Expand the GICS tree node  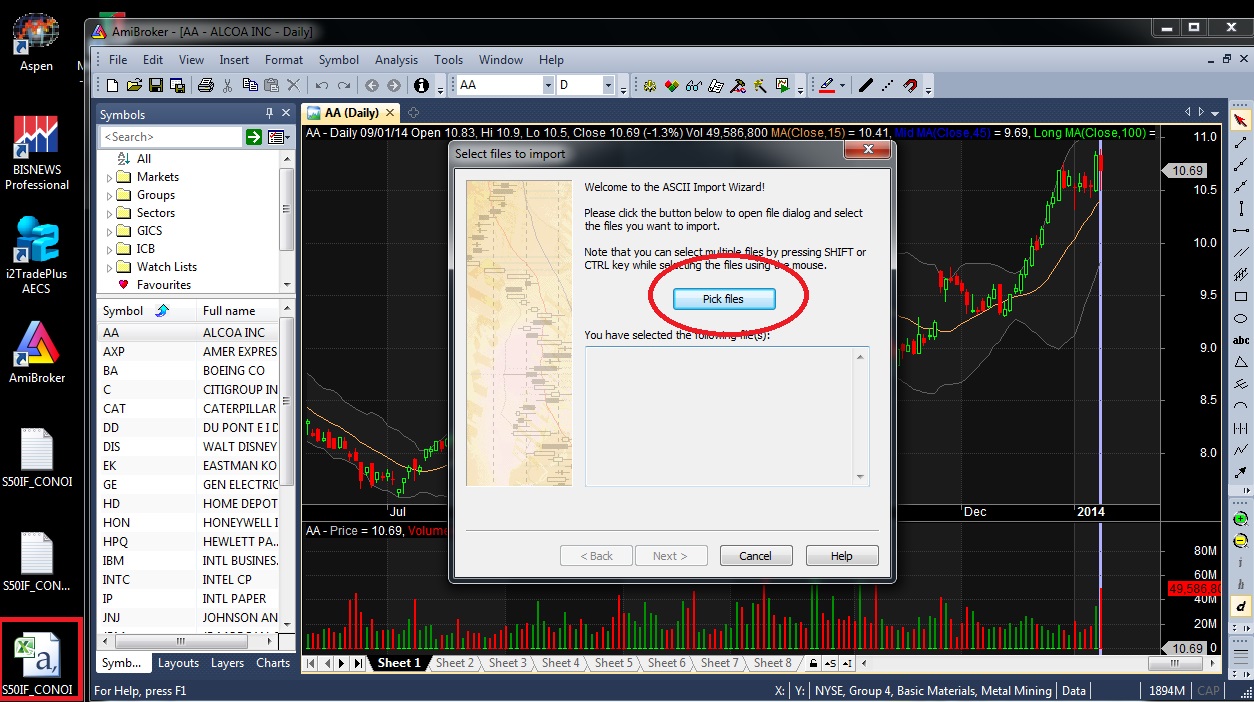(109, 232)
